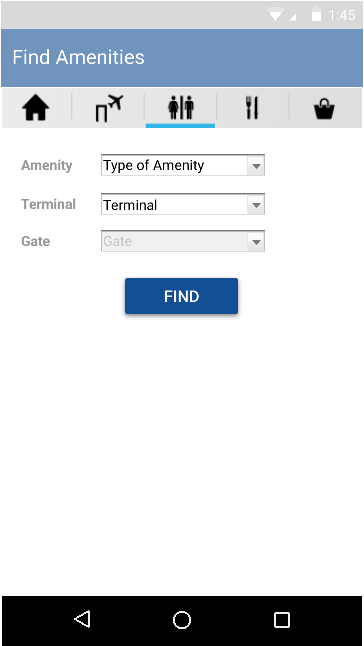This screenshot has width=364, height=646.
Task: Tap the recent apps square icon
Action: [x=282, y=620]
